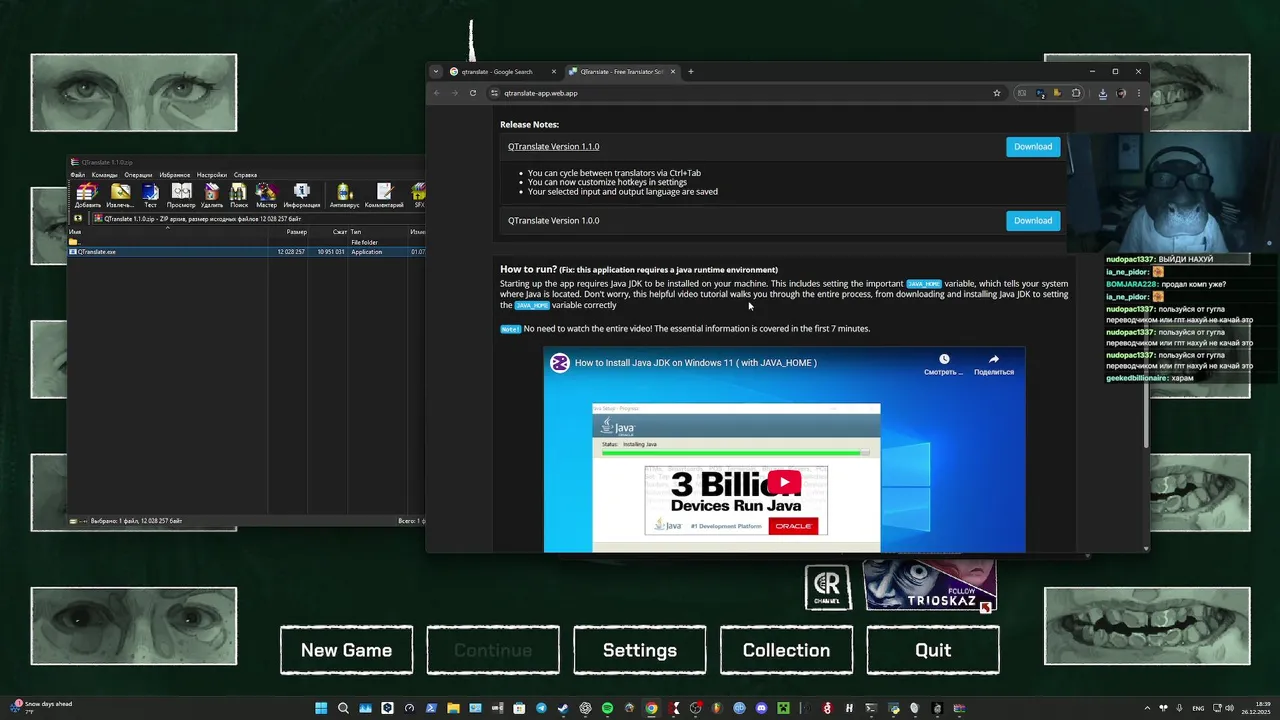Show hidden tray icons chevron
The width and height of the screenshot is (1280, 720).
coord(1147,708)
